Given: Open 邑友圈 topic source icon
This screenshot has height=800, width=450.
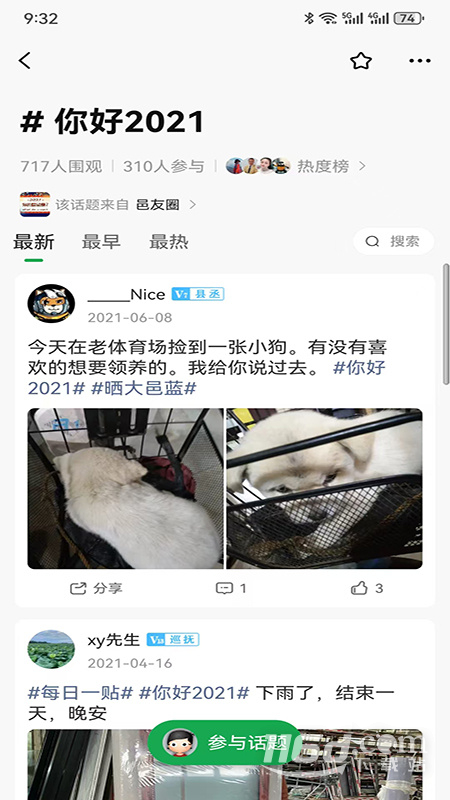Looking at the screenshot, I should [35, 205].
